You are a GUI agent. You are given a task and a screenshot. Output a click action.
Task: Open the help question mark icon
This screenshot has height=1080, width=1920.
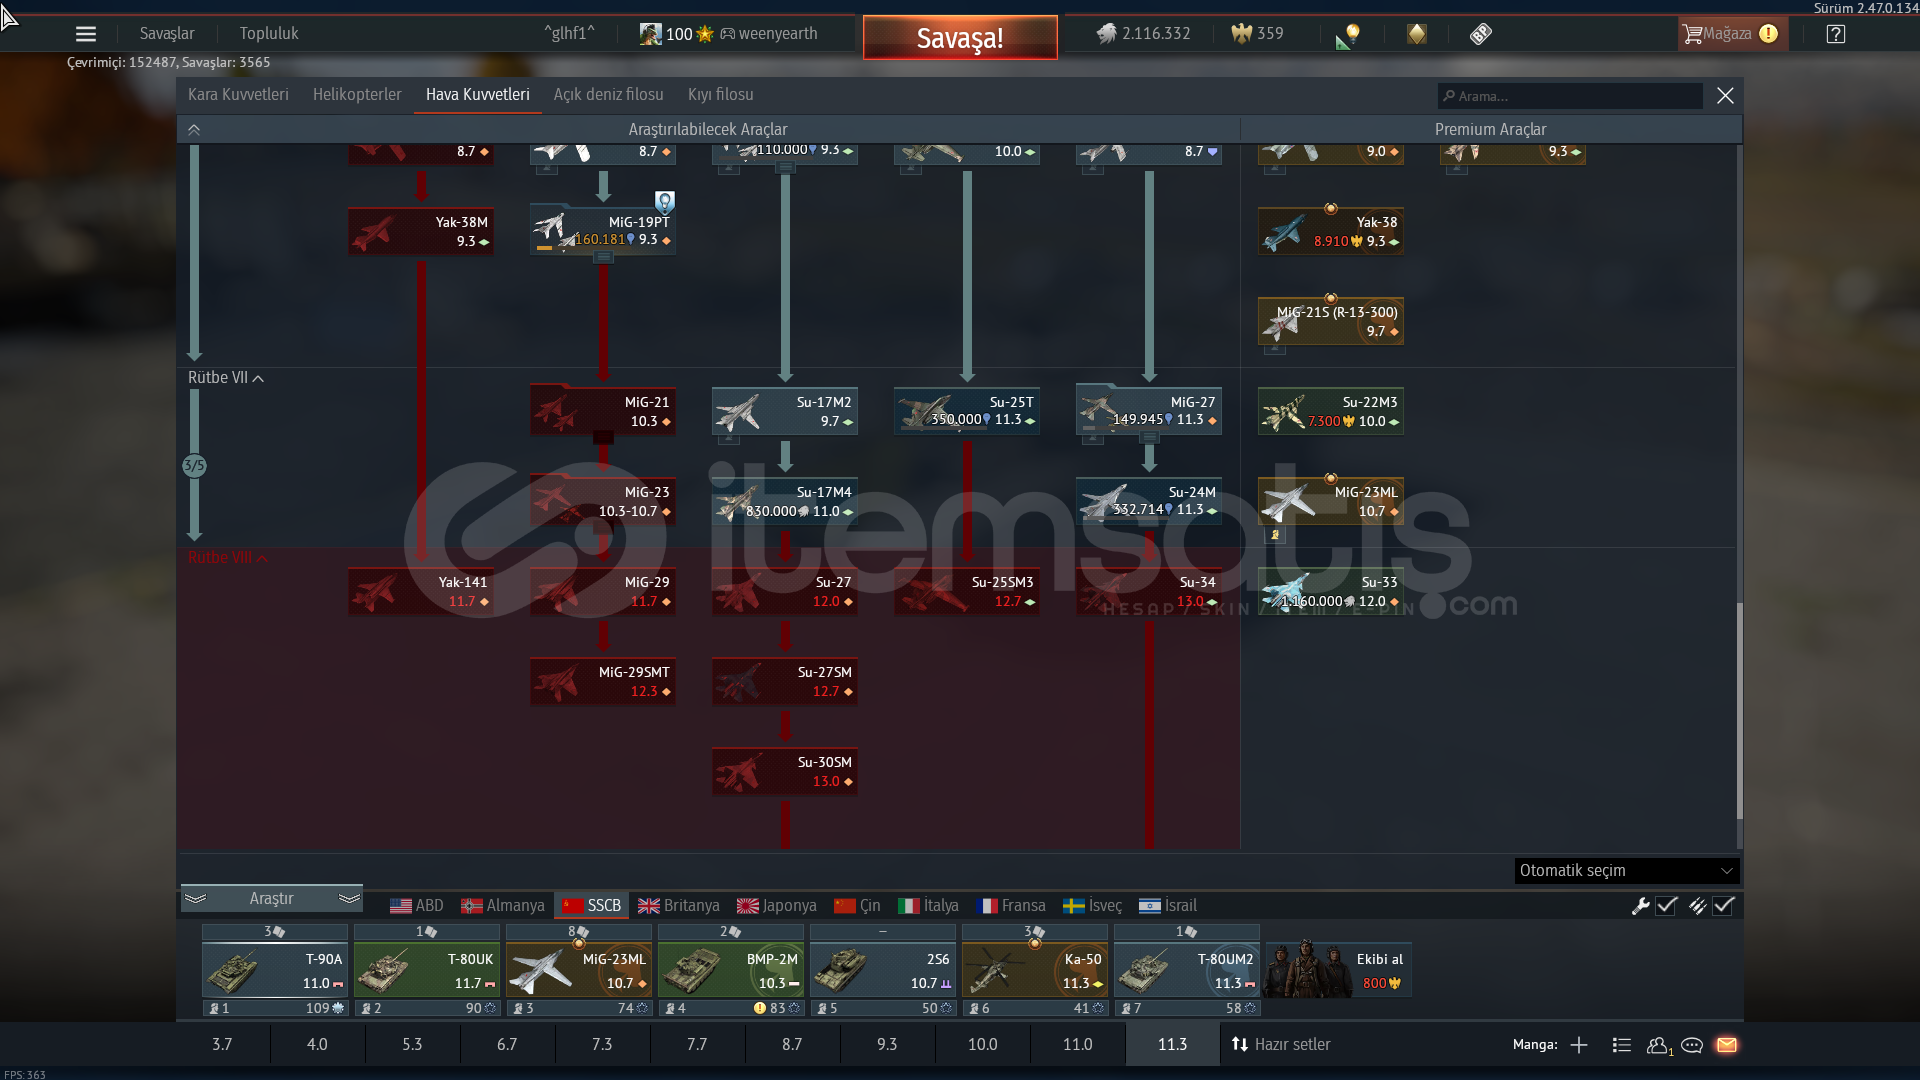[x=1836, y=34]
